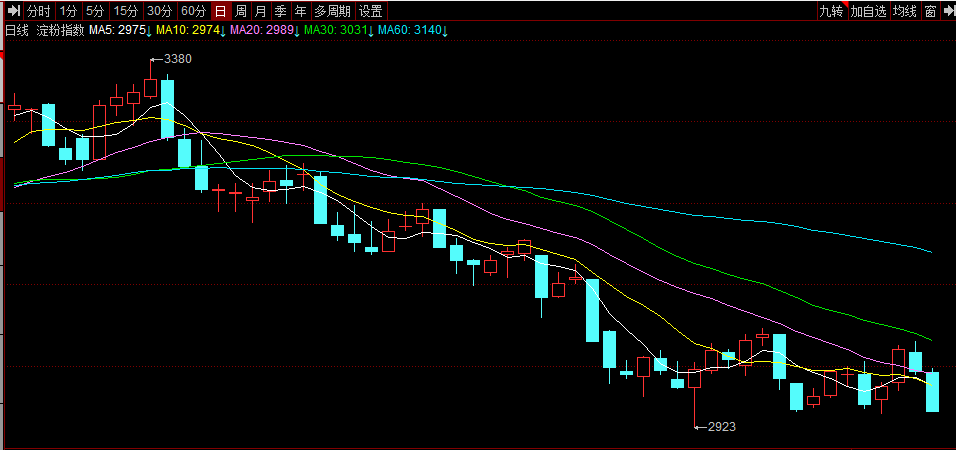Click the MA60: 3140 indicator label
956x450 pixels.
pyautogui.click(x=410, y=30)
